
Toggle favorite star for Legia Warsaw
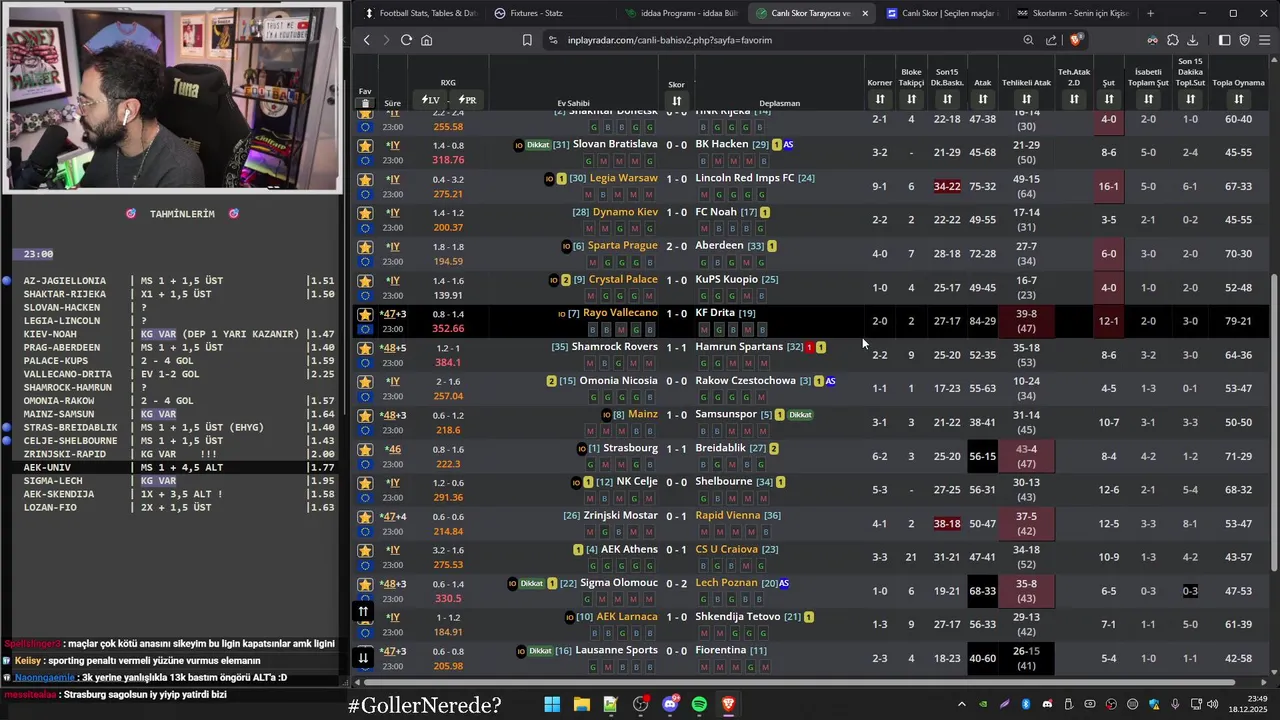tap(365, 179)
